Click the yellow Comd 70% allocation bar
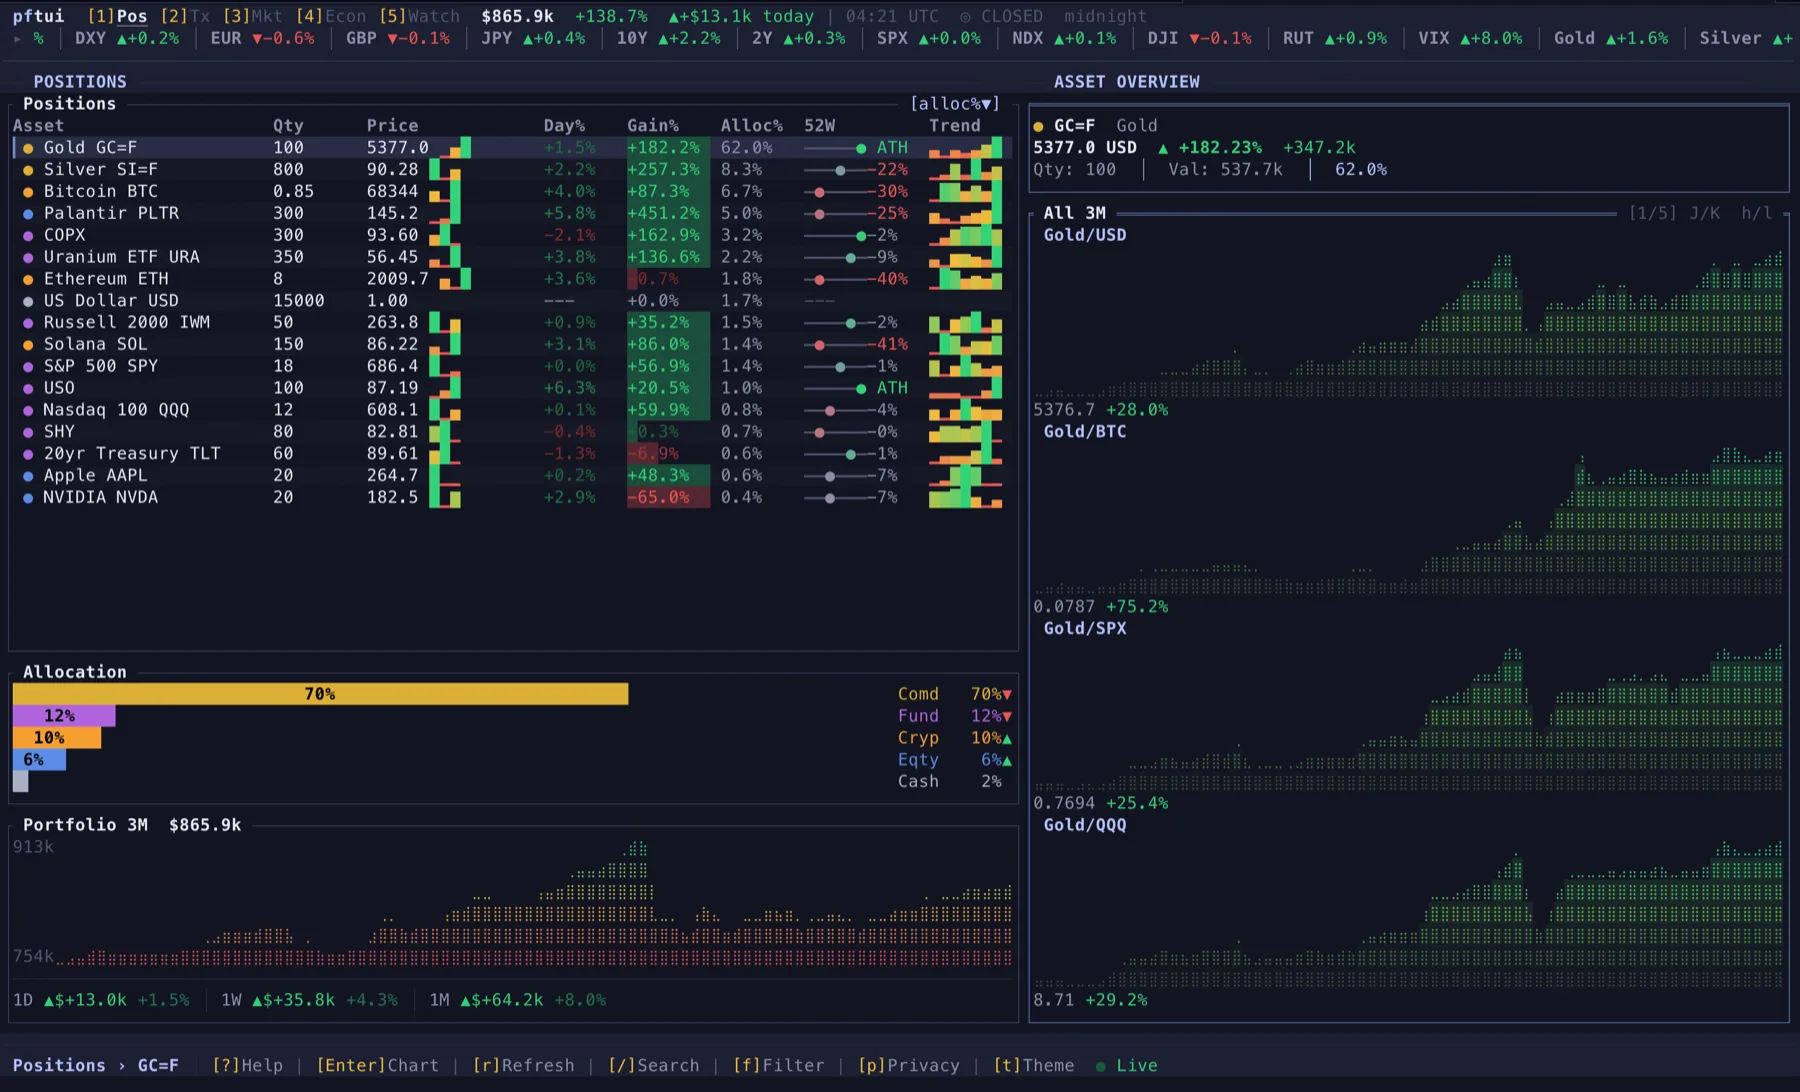This screenshot has height=1092, width=1800. point(320,694)
